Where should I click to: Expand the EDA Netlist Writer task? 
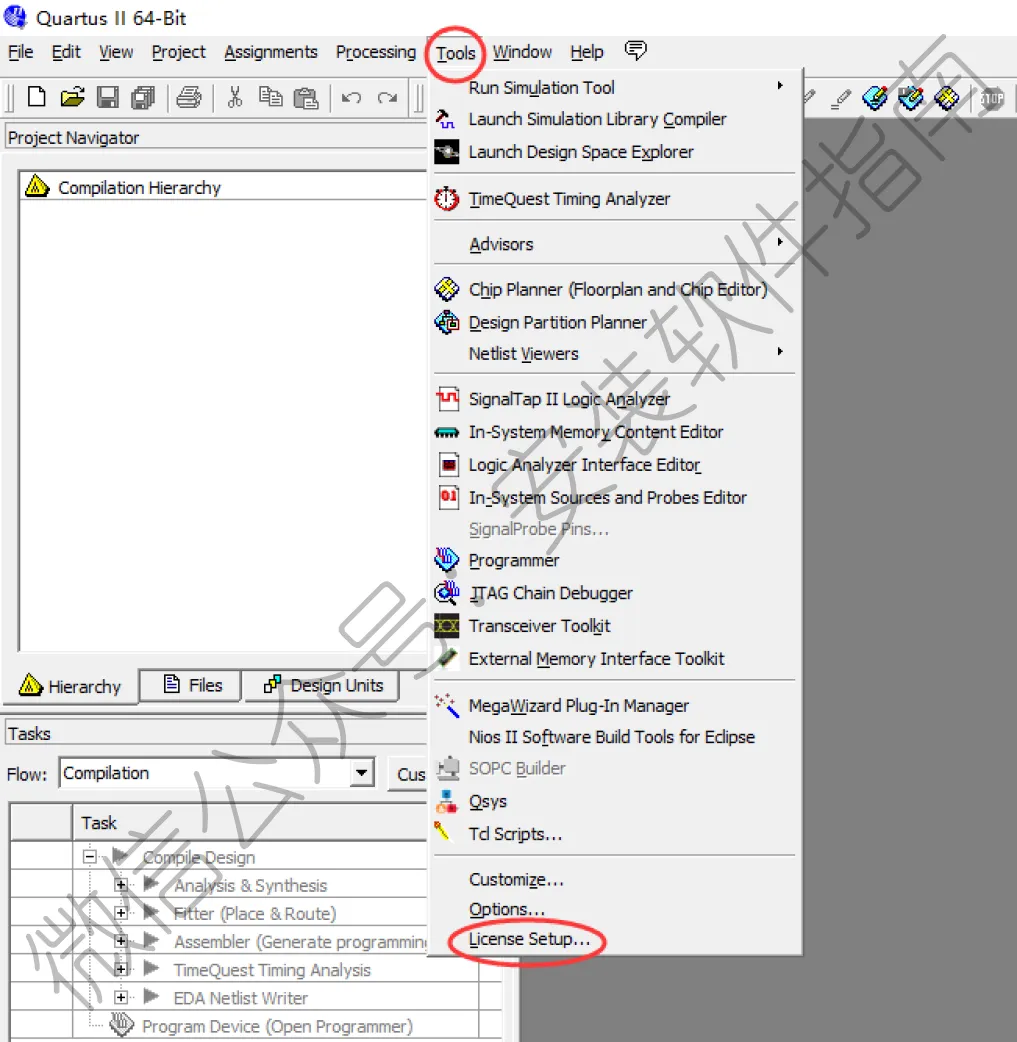121,997
